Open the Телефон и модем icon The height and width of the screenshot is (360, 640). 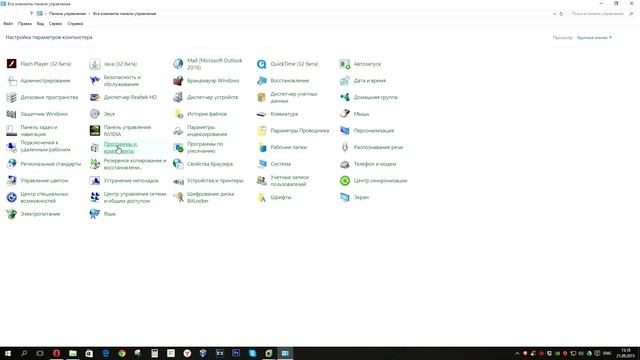coord(344,164)
